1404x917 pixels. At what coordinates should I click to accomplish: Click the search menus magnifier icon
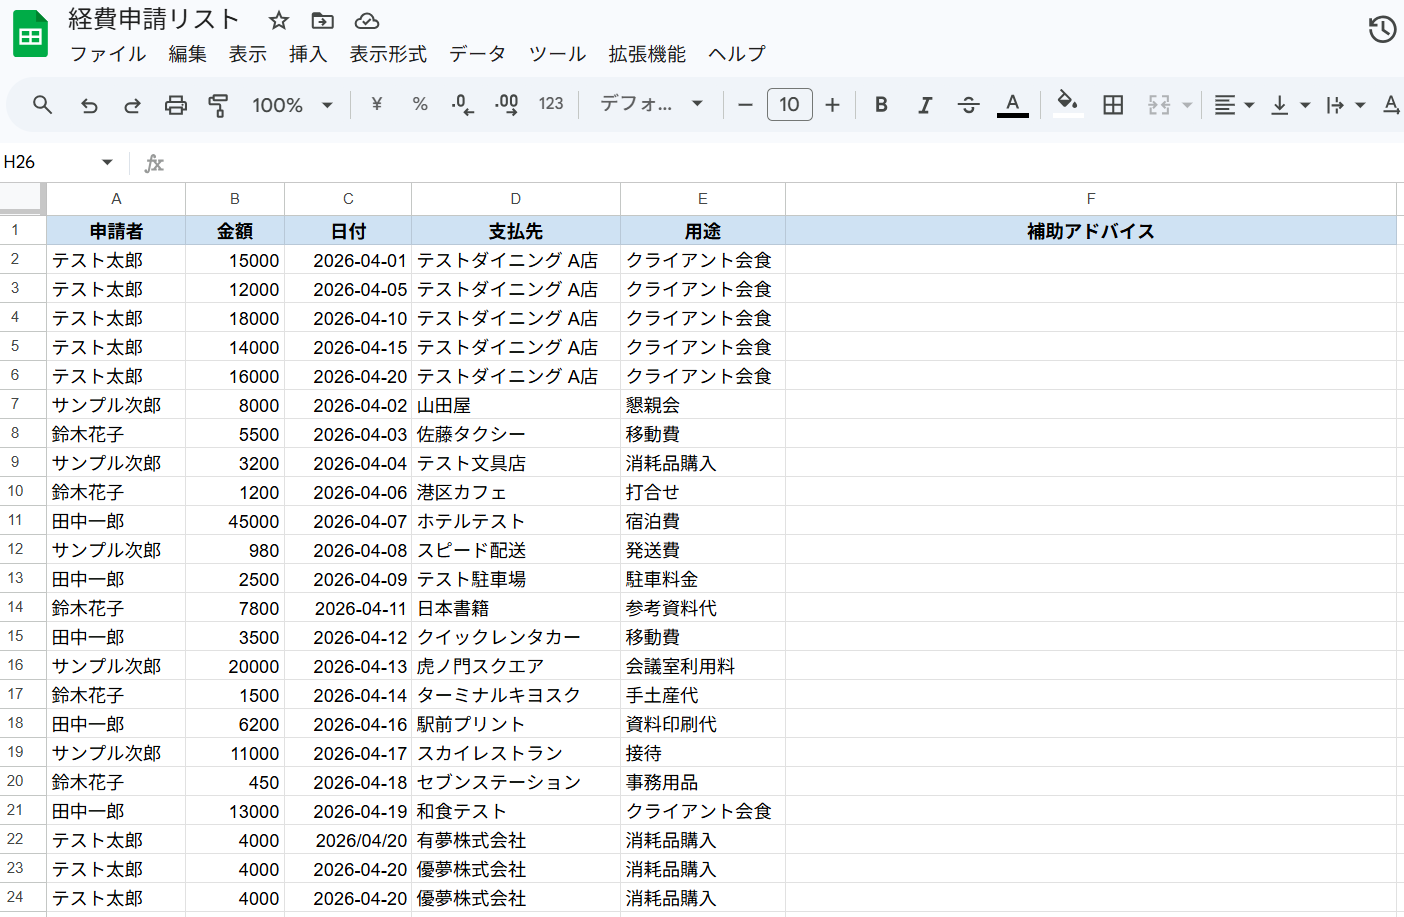tap(42, 104)
